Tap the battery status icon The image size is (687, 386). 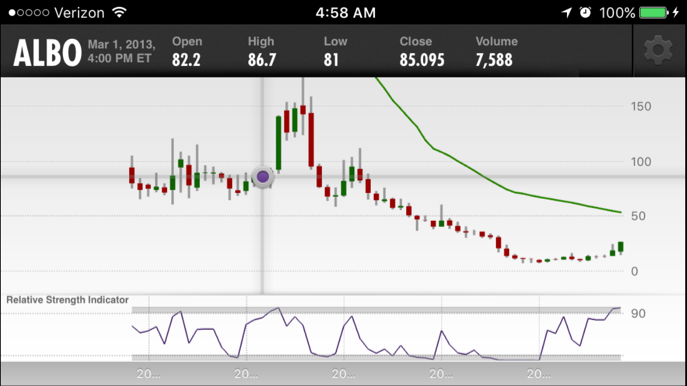tap(653, 12)
